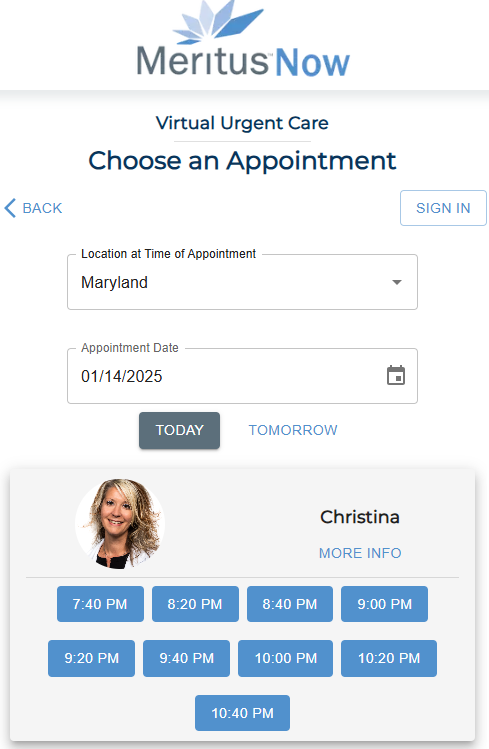Choose the 8:20 PM appointment
The image size is (489, 749).
195,604
